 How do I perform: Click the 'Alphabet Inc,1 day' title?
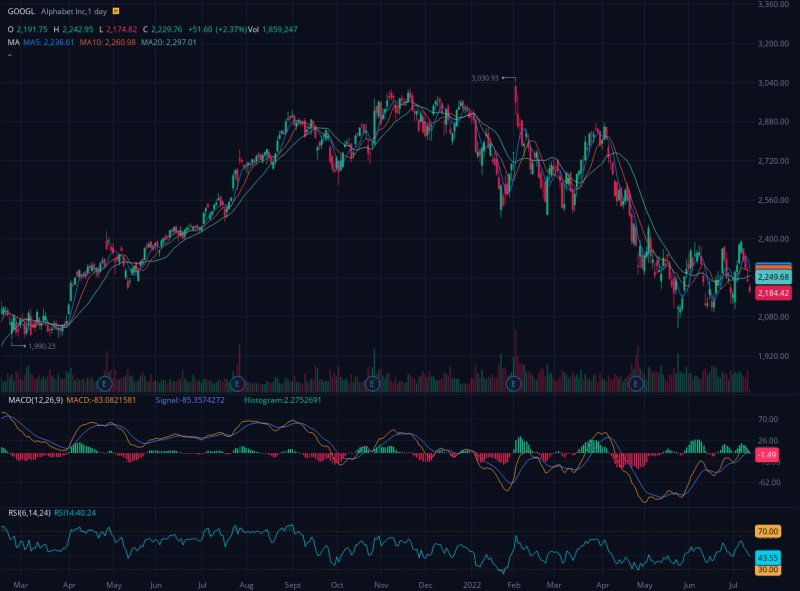74,11
